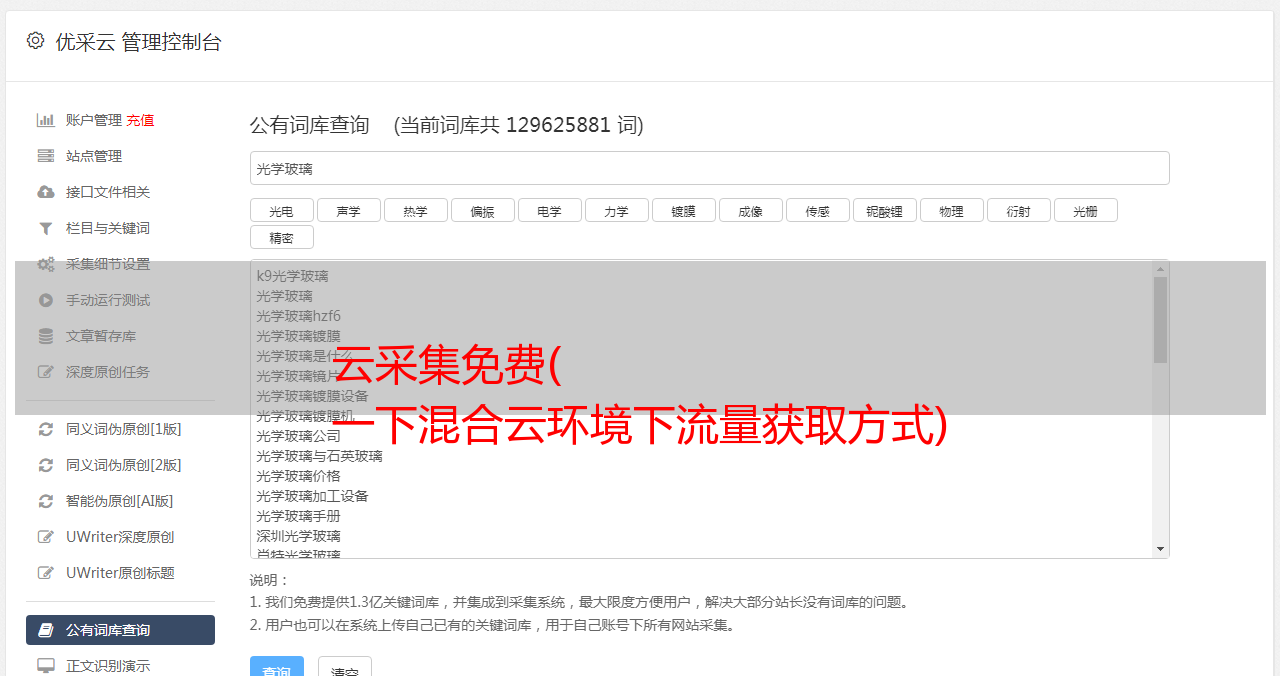Choose the 成像 tag

750,210
